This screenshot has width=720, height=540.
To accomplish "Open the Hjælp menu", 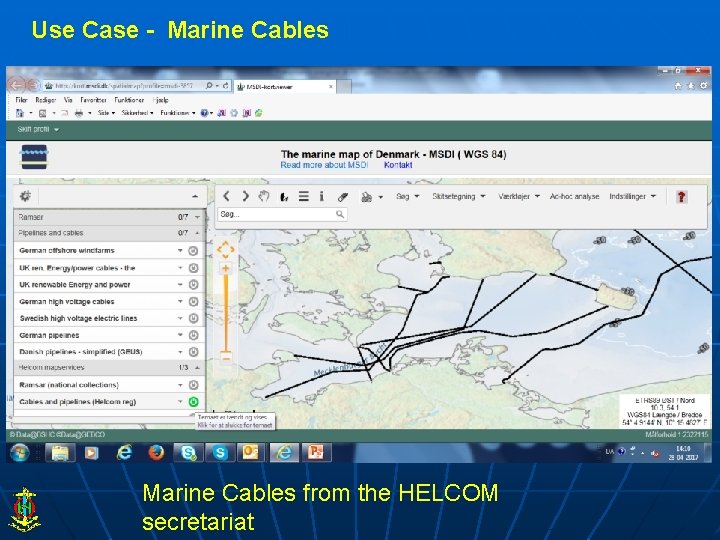I will (x=161, y=100).
